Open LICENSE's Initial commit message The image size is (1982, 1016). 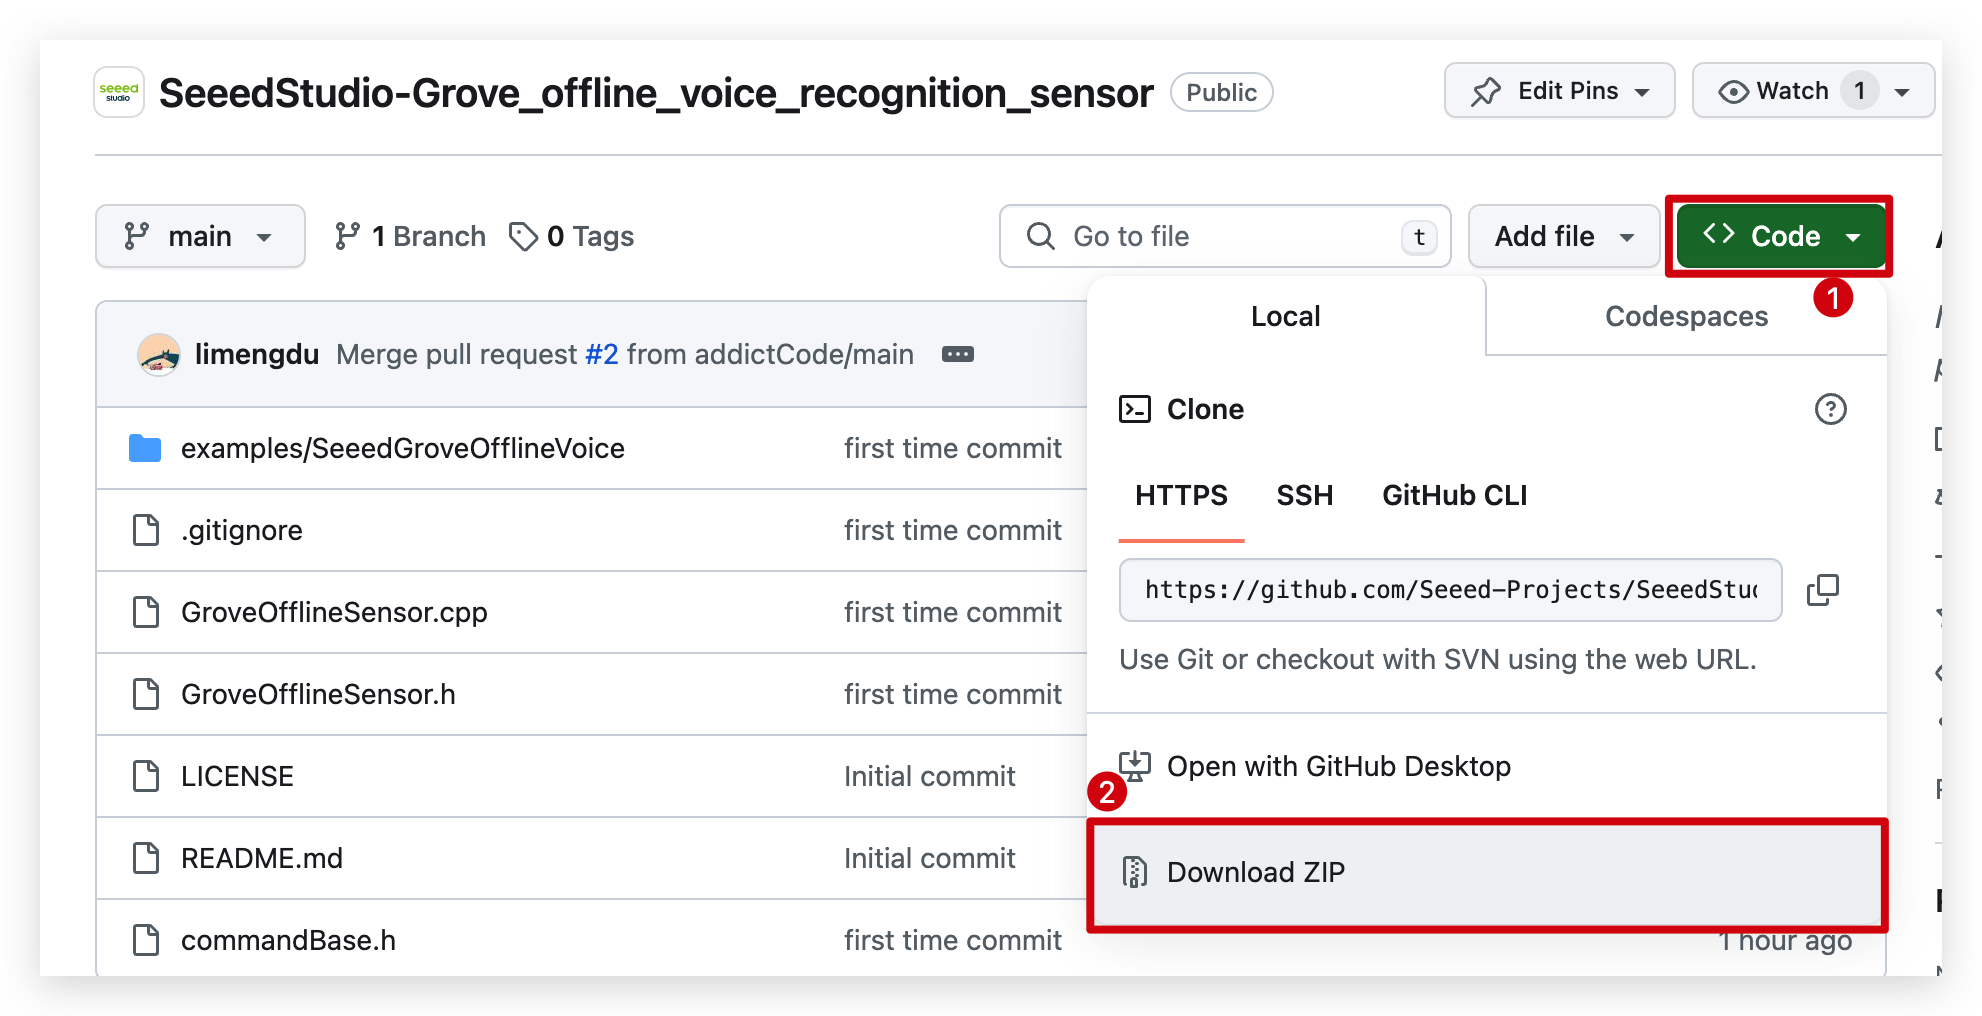(929, 776)
